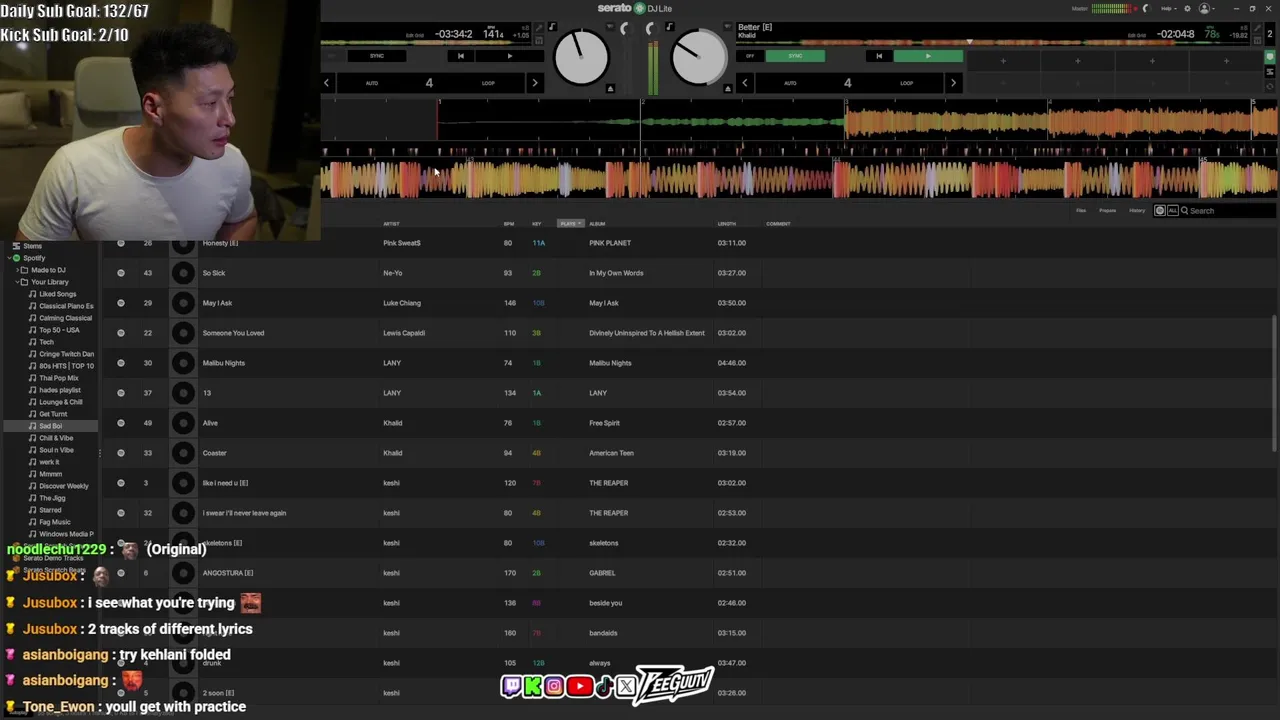Toggle SYNC on the left deck
This screenshot has height=720, width=1280.
(377, 56)
